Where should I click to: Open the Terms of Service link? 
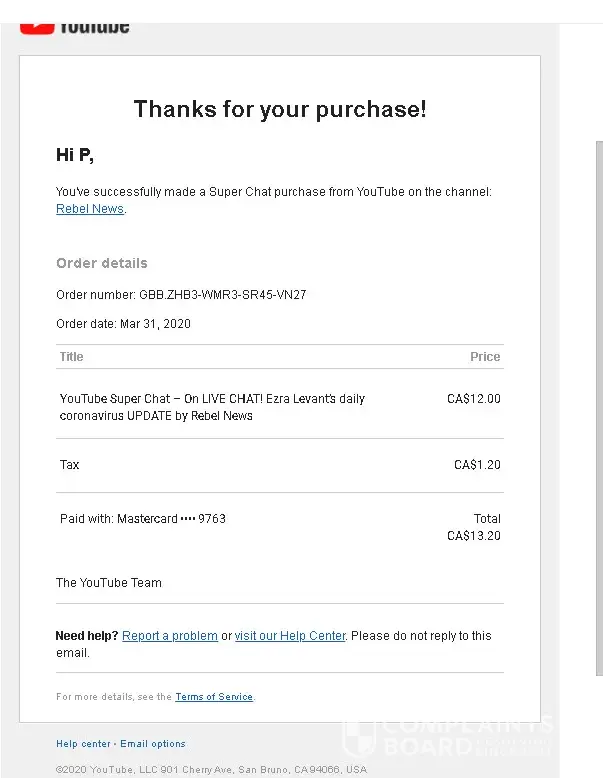pyautogui.click(x=214, y=697)
